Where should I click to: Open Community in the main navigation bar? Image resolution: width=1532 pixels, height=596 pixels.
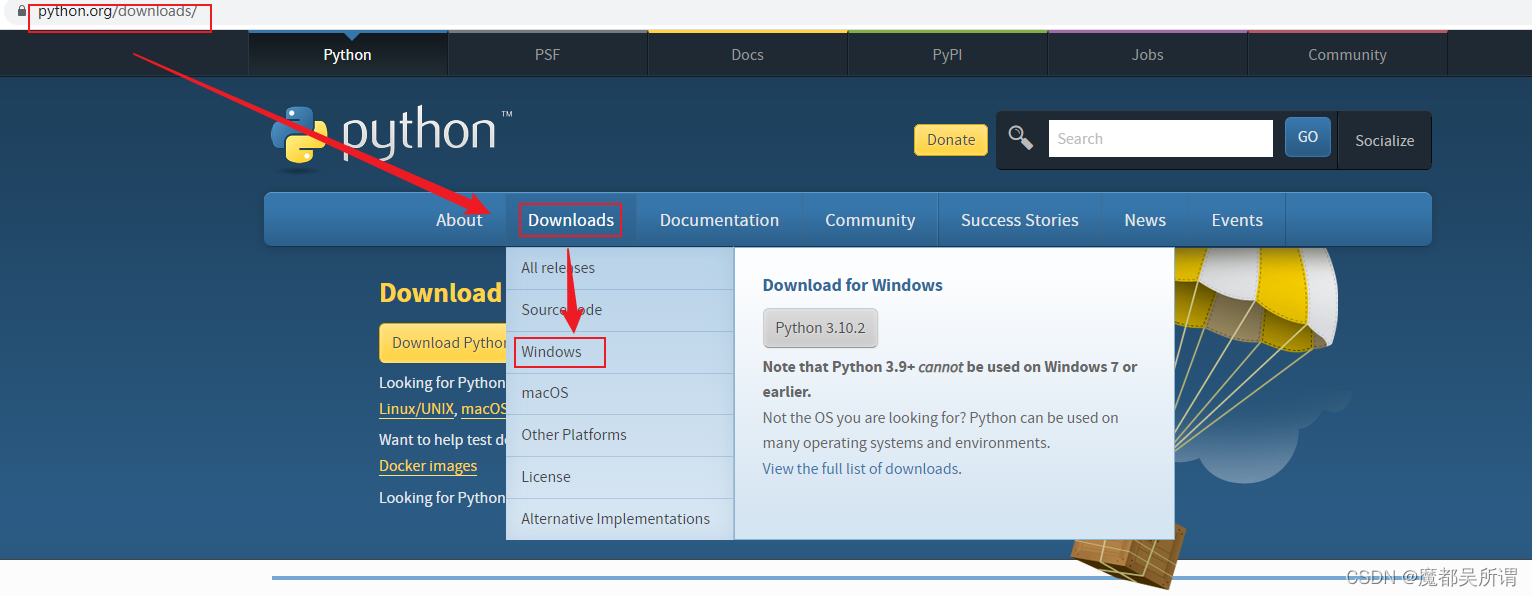[870, 220]
